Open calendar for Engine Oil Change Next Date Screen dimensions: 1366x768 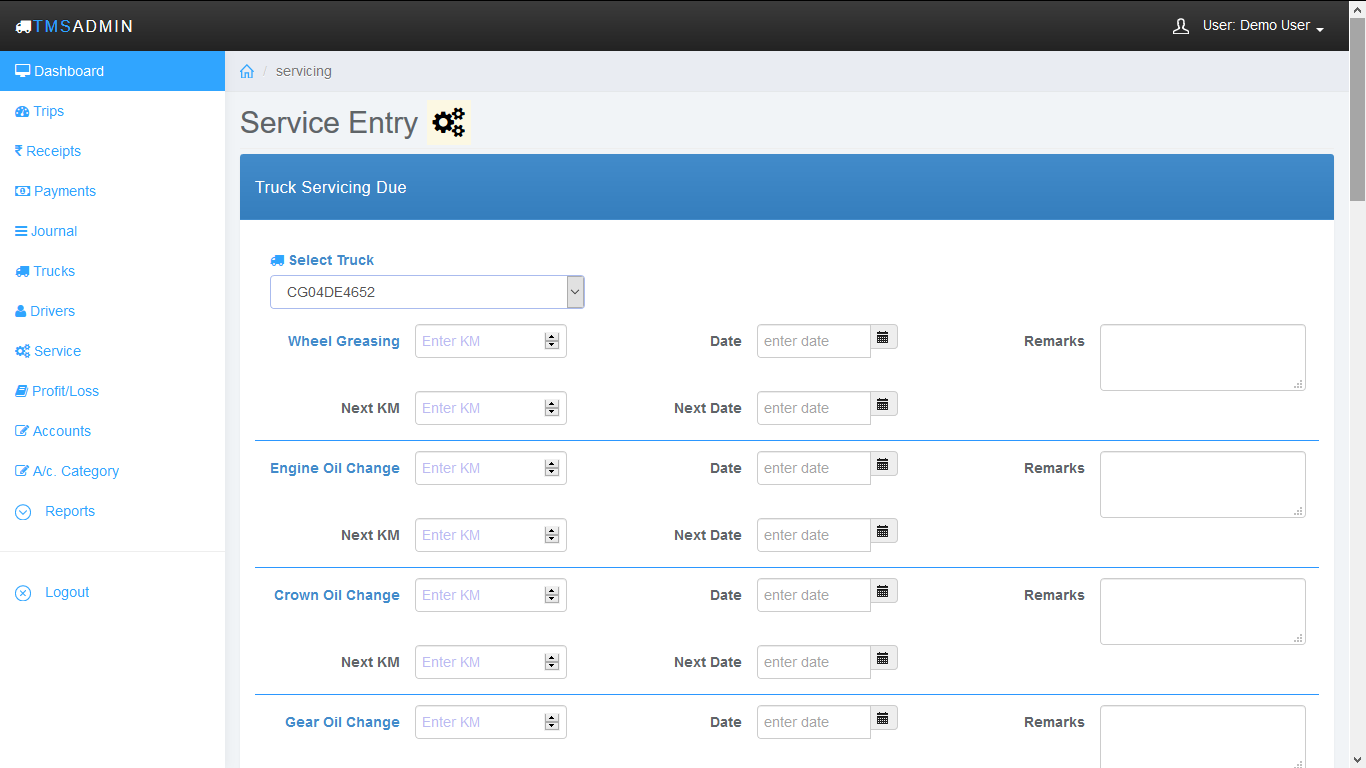tap(883, 532)
